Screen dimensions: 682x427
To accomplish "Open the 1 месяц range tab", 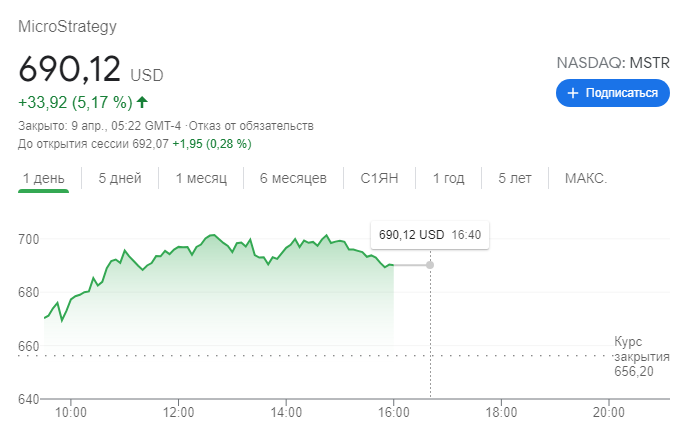I will point(201,178).
